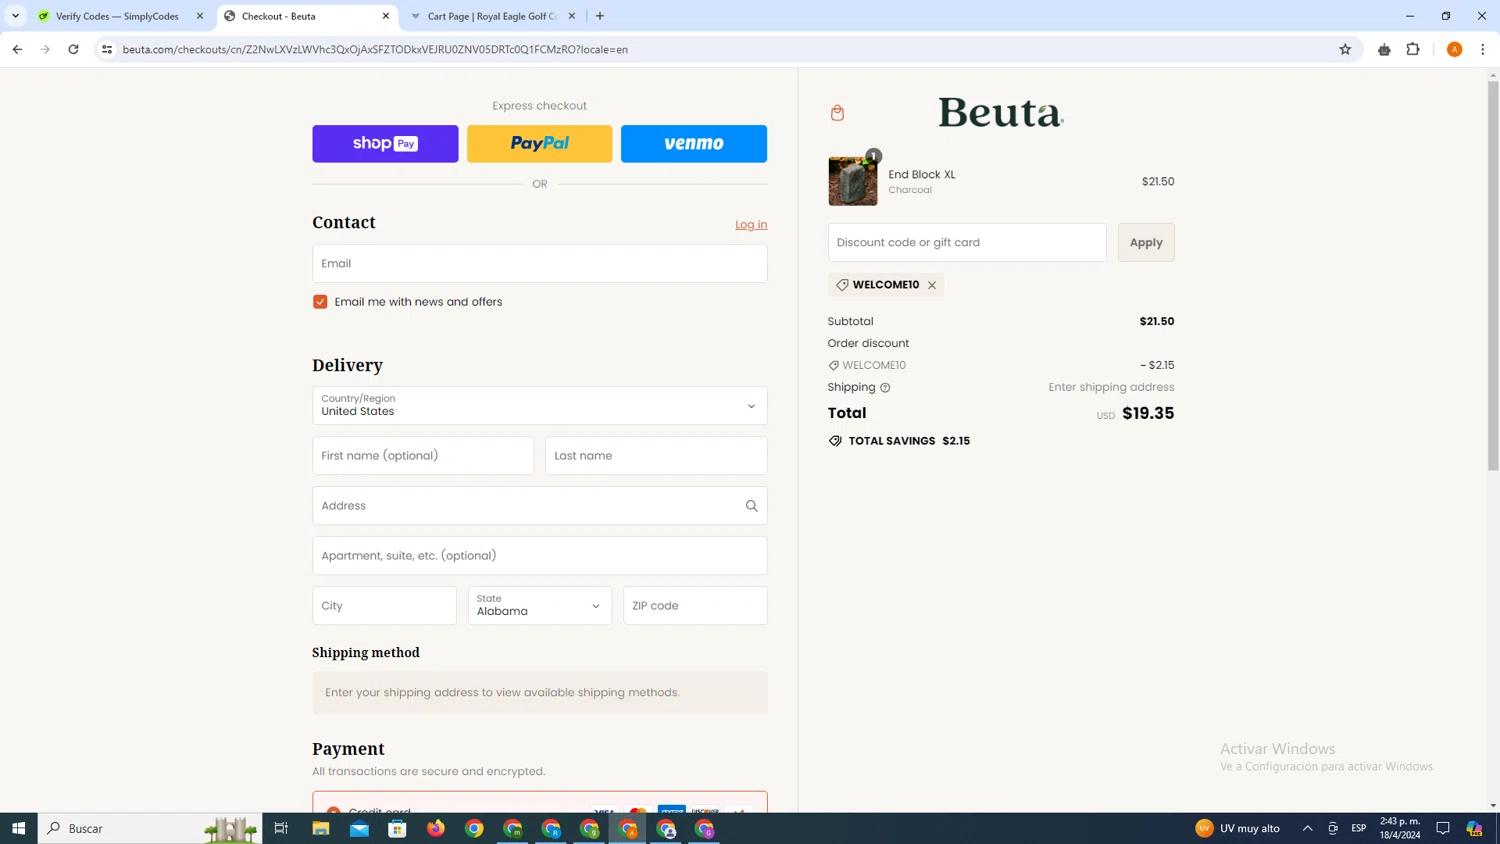This screenshot has width=1500, height=844.
Task: Bookmark this page with the star icon
Action: pos(1345,49)
